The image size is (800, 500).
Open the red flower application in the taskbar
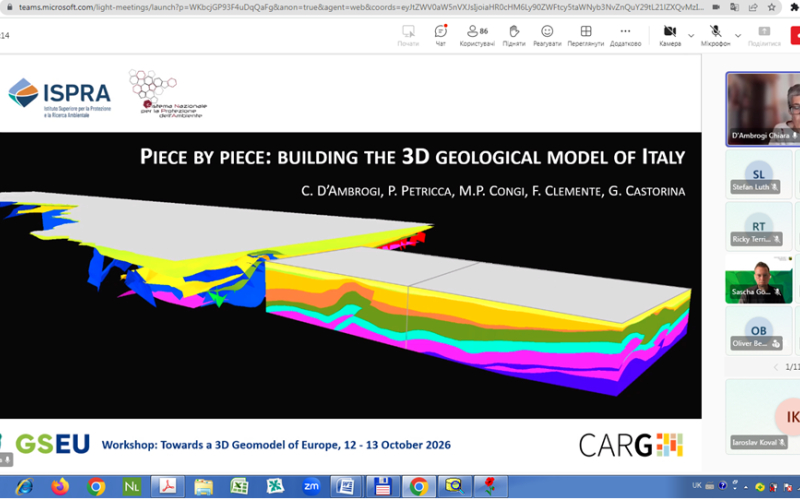490,487
